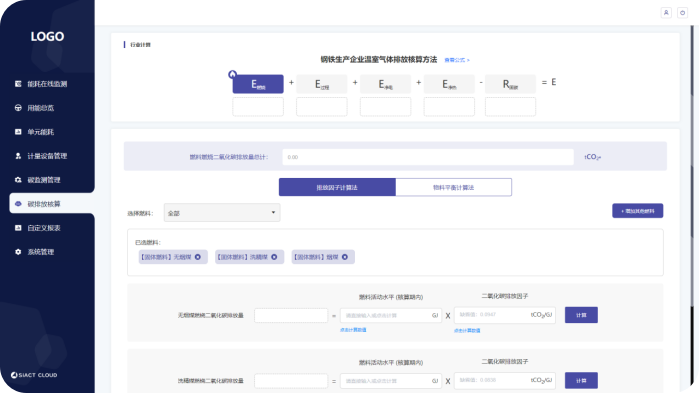Remove the 无烟煤 fuel tag

[197, 257]
